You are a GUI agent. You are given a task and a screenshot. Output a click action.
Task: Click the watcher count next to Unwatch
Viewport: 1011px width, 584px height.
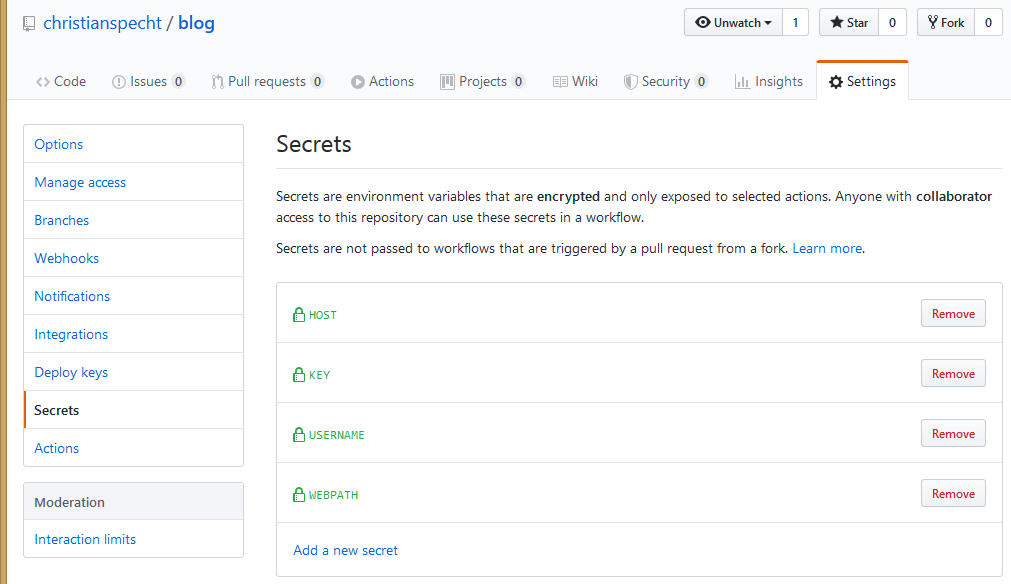(795, 22)
